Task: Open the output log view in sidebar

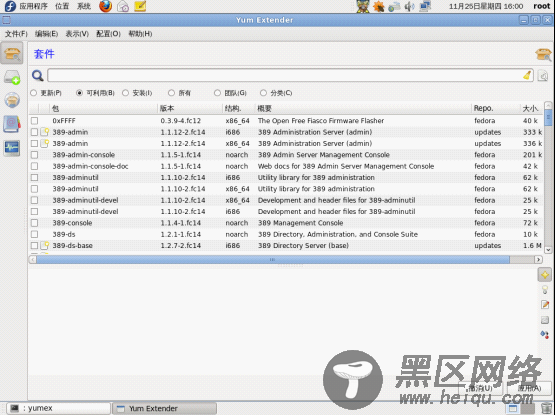Action: click(x=12, y=148)
